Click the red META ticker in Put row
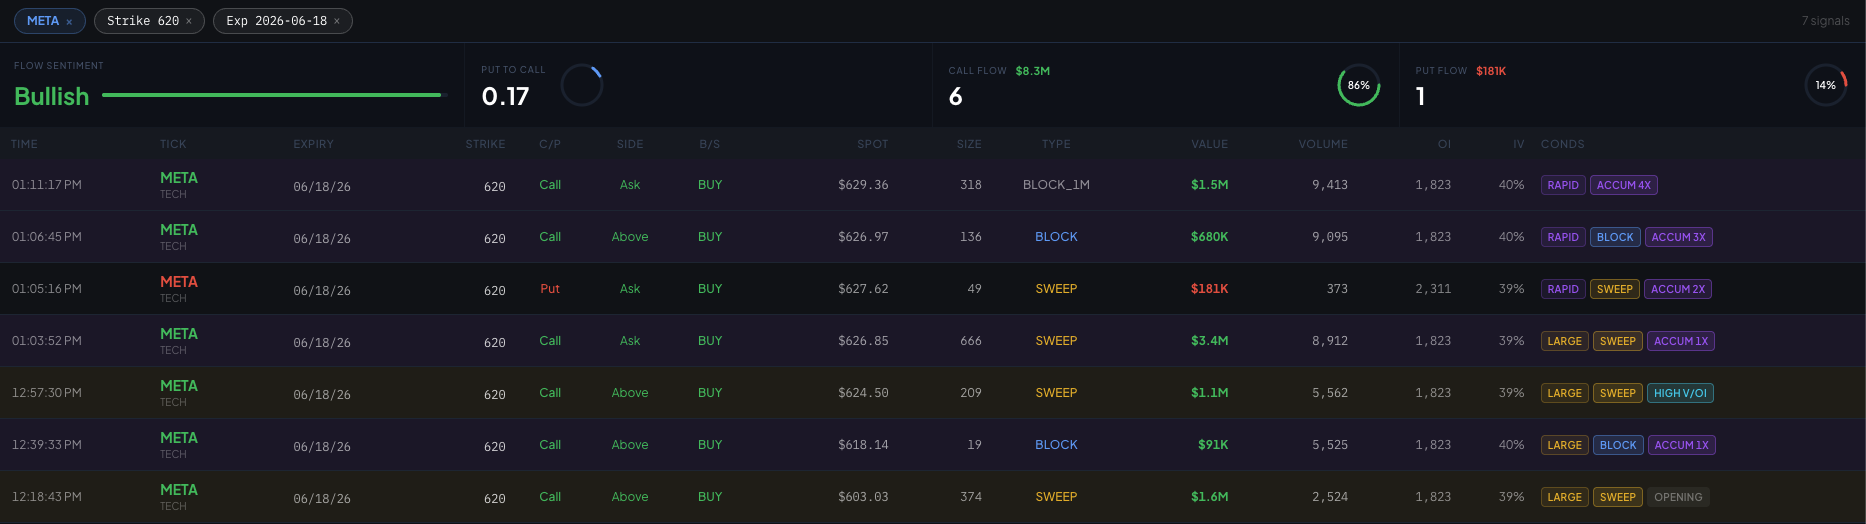The width and height of the screenshot is (1866, 524). pos(179,282)
